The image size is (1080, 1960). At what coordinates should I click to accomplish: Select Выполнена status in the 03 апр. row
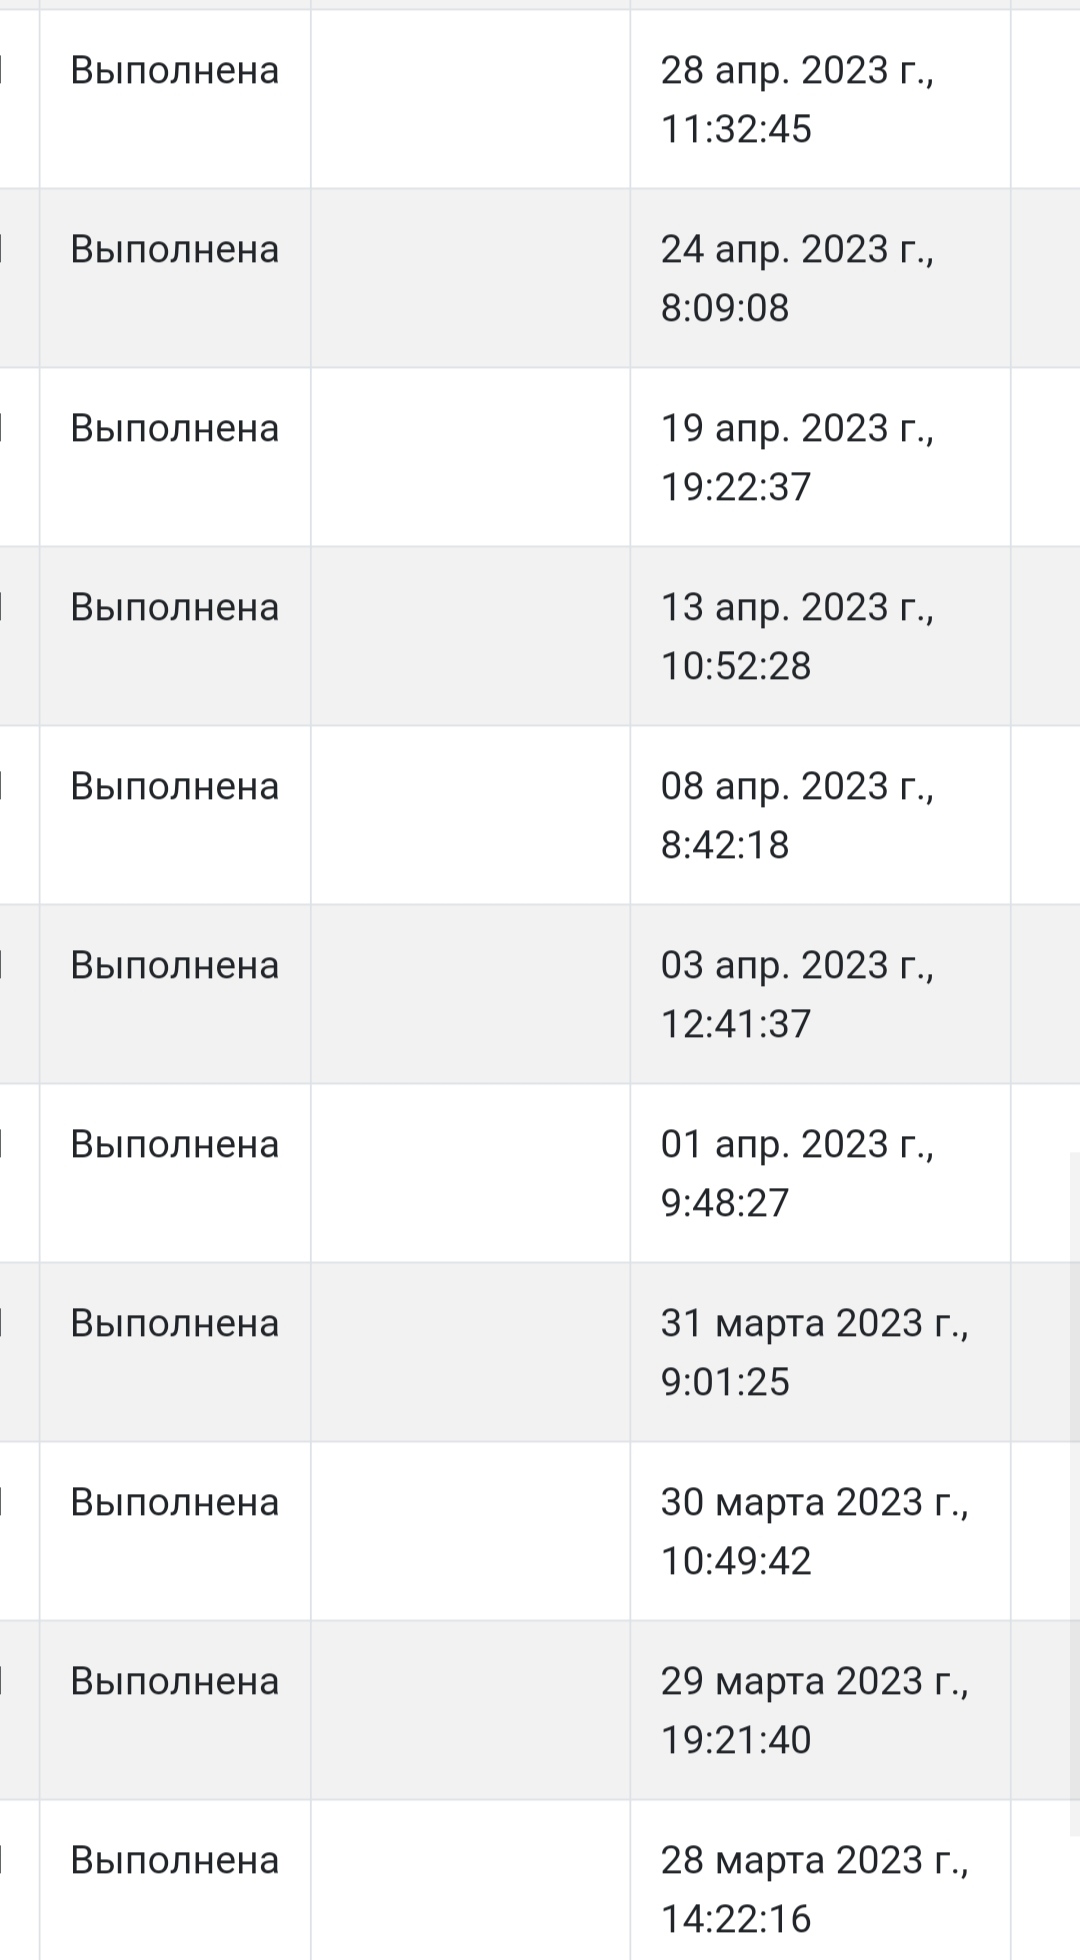(x=174, y=966)
